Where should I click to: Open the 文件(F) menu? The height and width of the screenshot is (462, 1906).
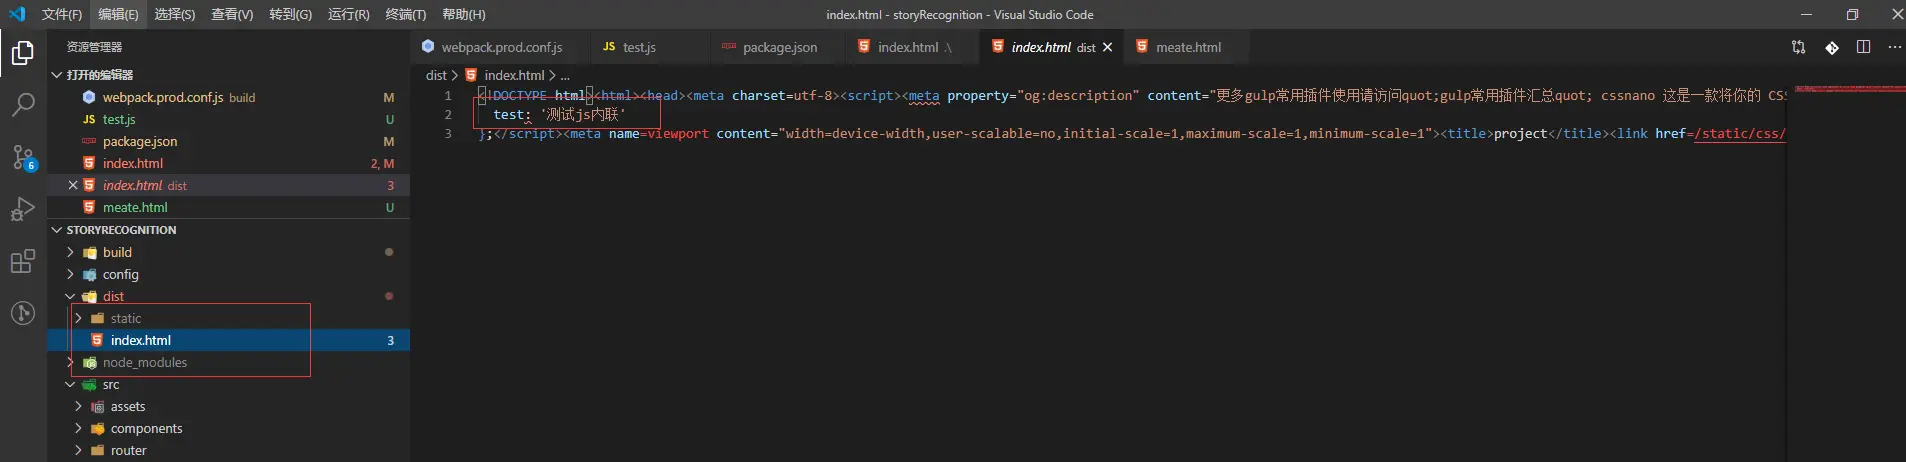(62, 14)
